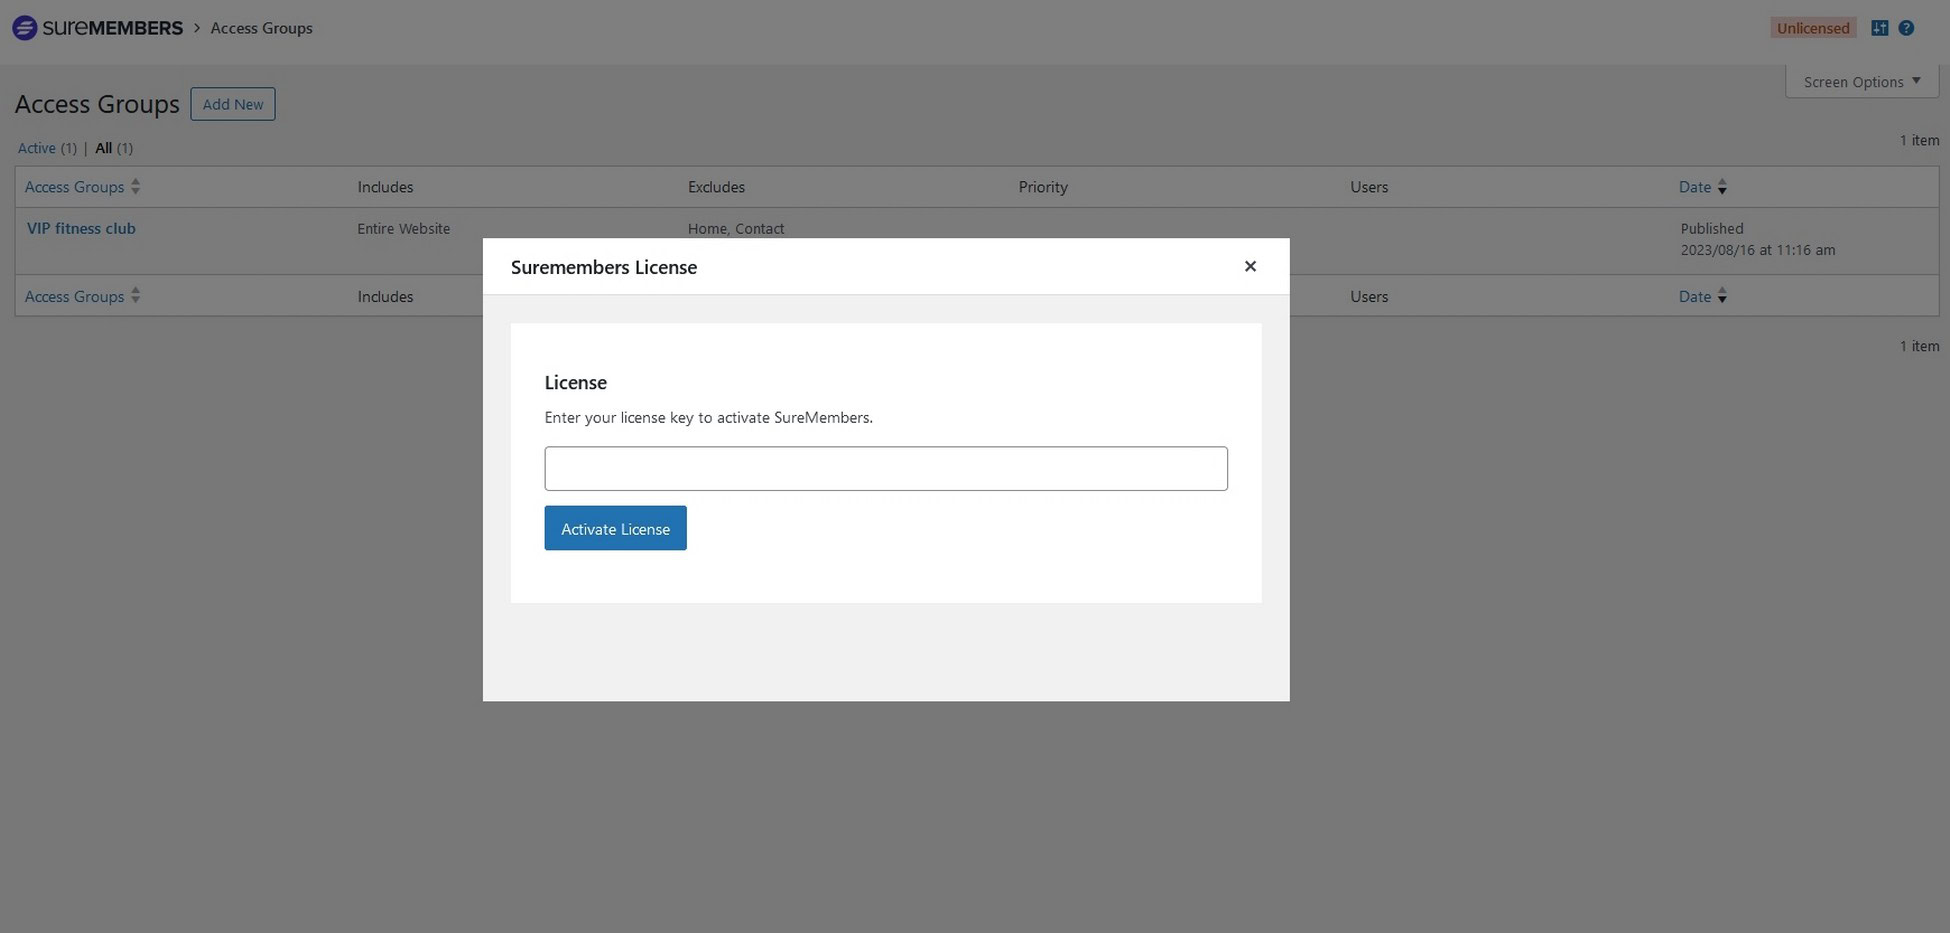Click the top Access Groups sort arrows
The height and width of the screenshot is (933, 1950).
pos(135,187)
